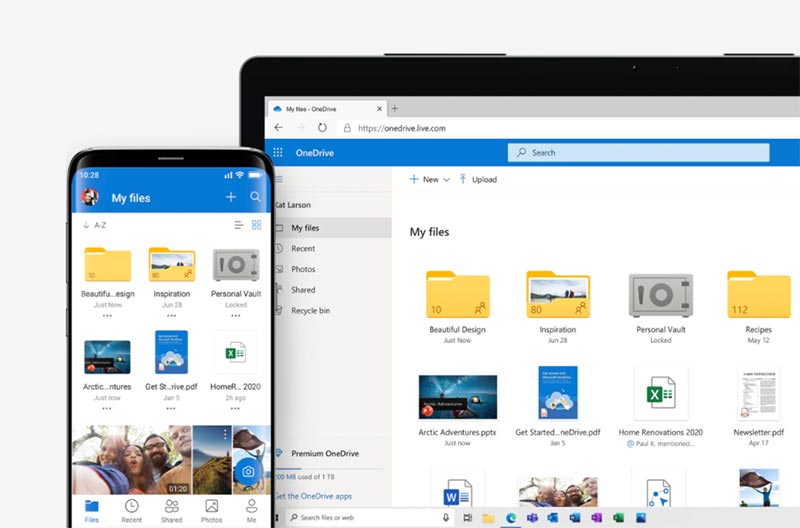Open more options under HomeR... 2020 on phone
This screenshot has width=800, height=528.
(x=235, y=409)
